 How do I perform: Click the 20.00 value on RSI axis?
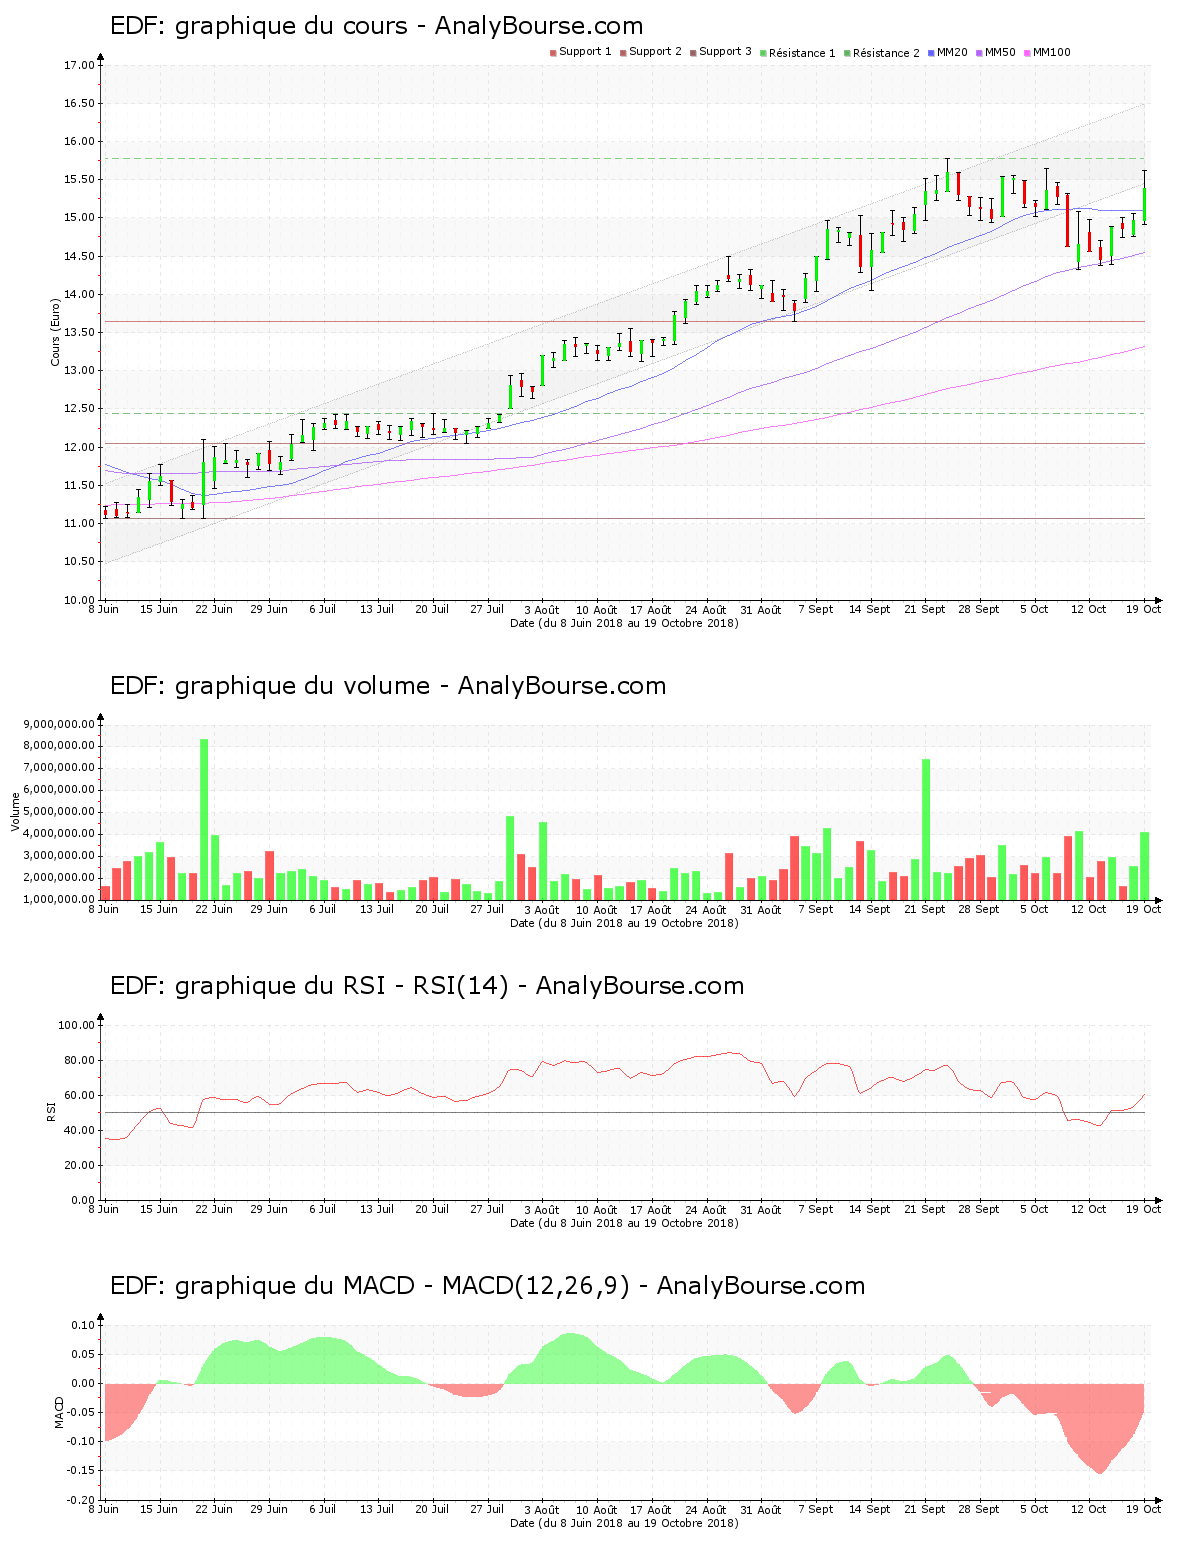click(x=79, y=1166)
